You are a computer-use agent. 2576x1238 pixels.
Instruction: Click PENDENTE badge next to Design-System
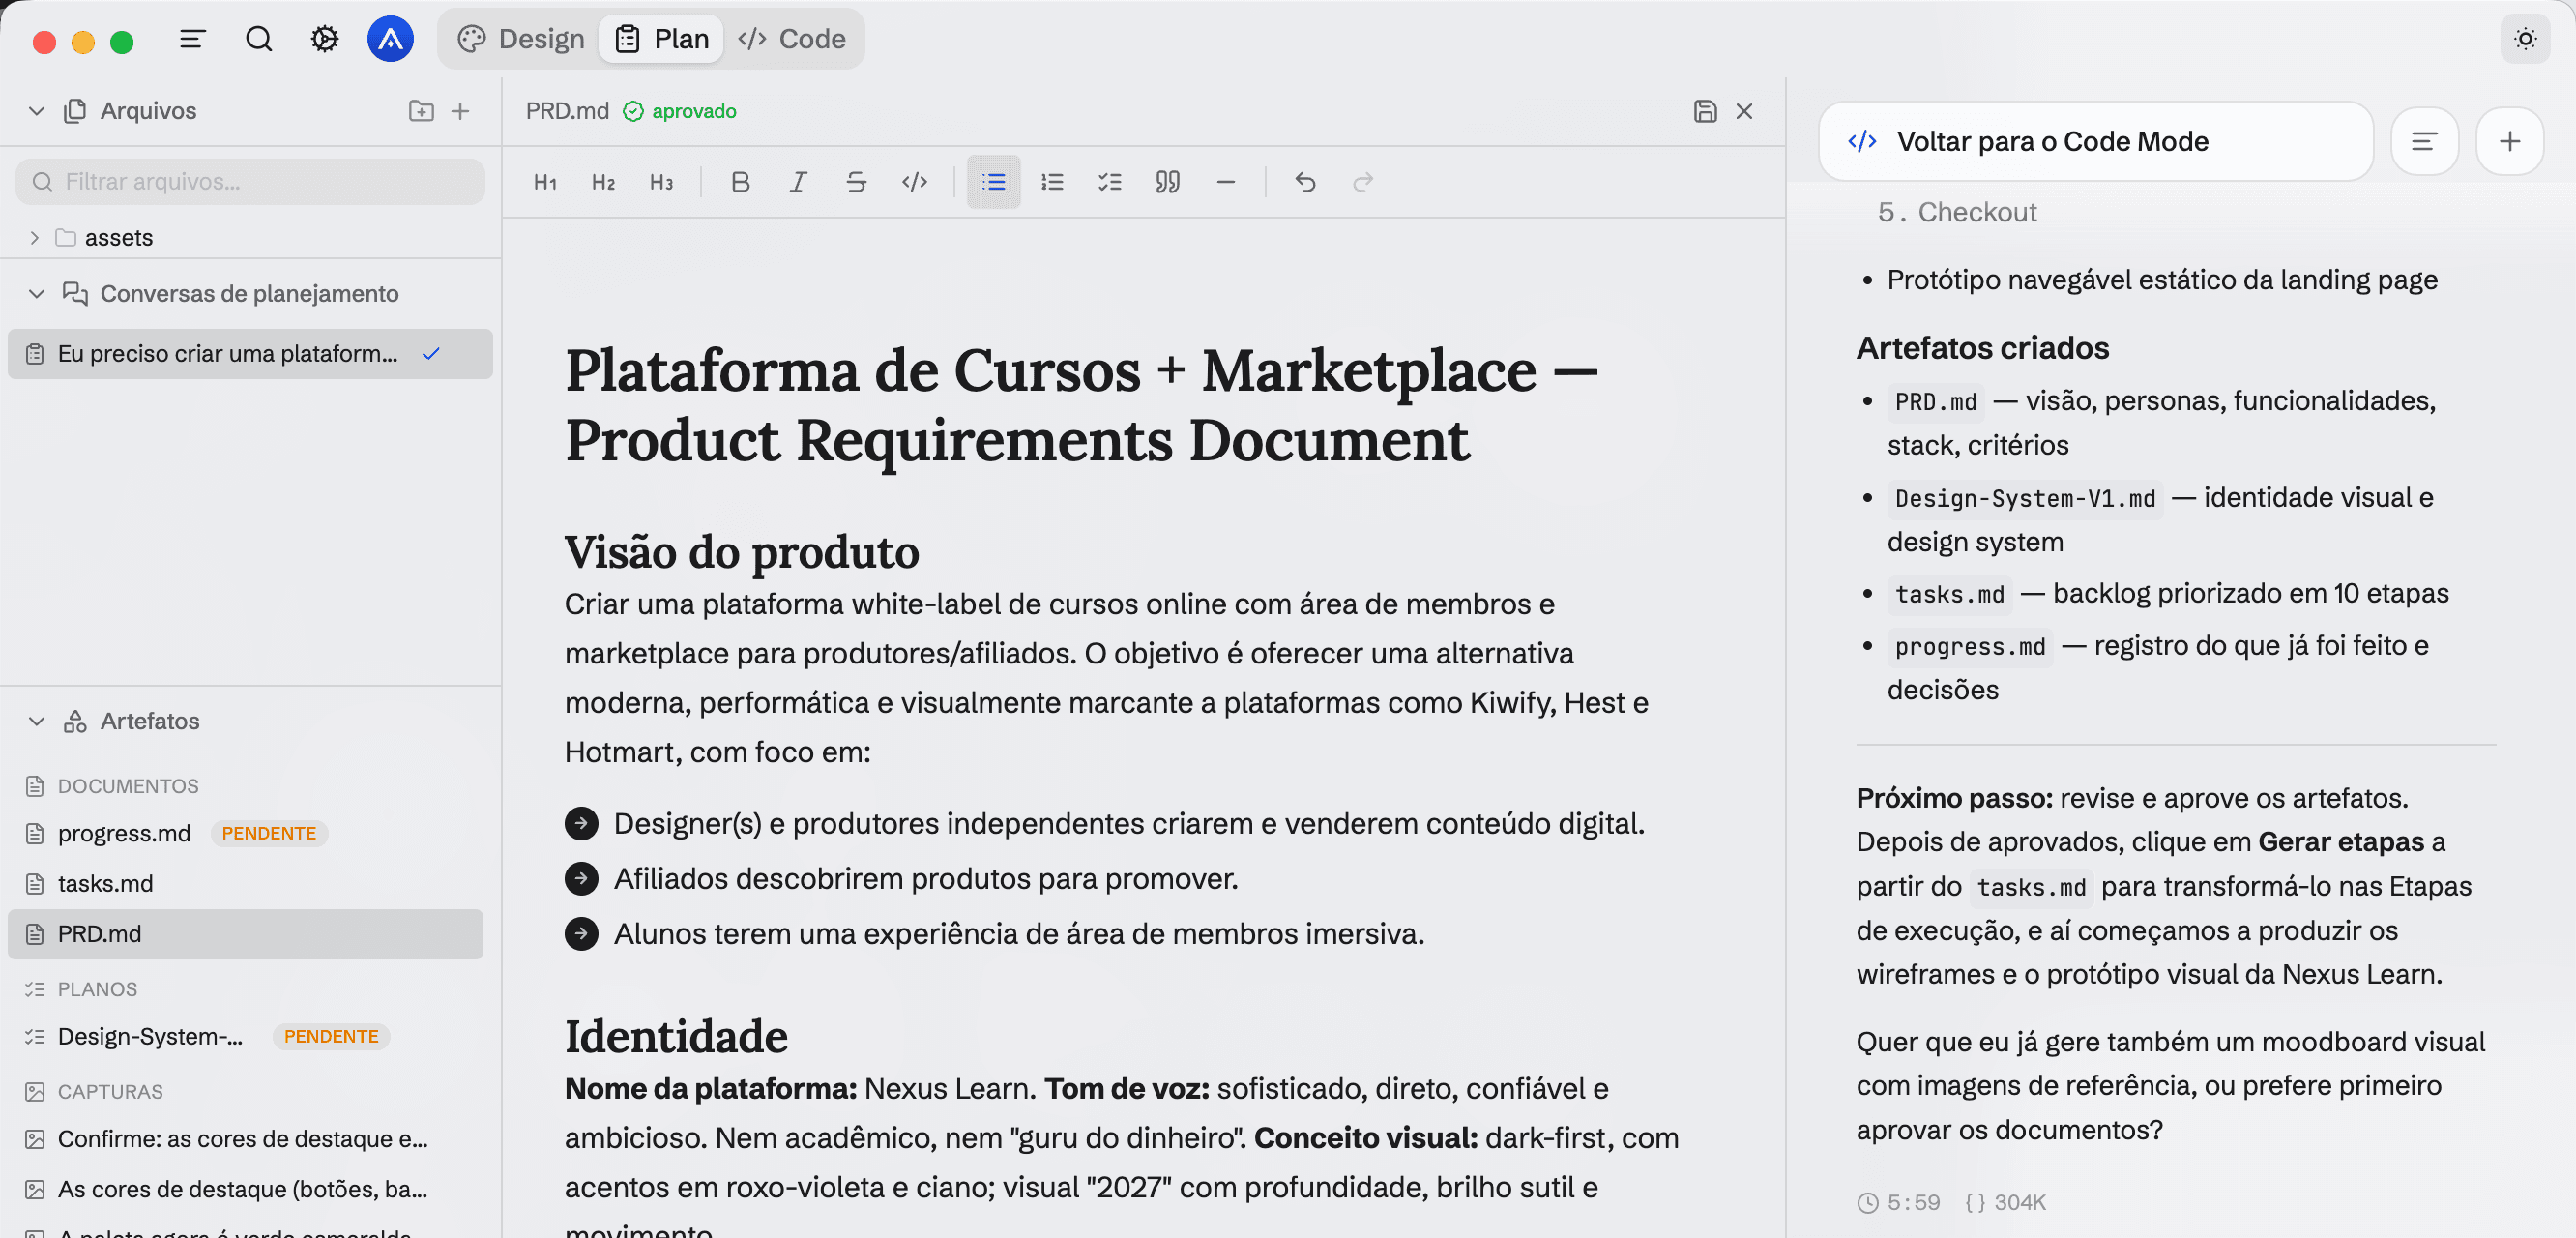tap(331, 1036)
